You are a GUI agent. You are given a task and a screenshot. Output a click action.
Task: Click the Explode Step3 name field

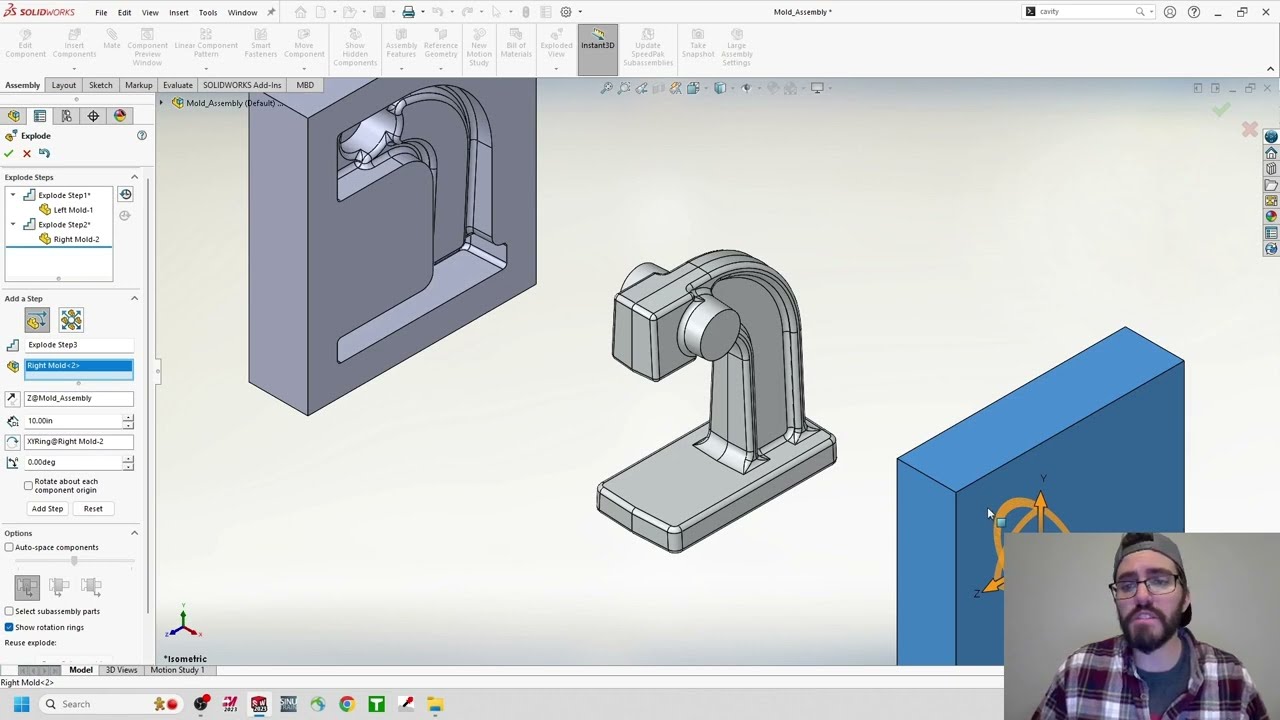coord(79,345)
